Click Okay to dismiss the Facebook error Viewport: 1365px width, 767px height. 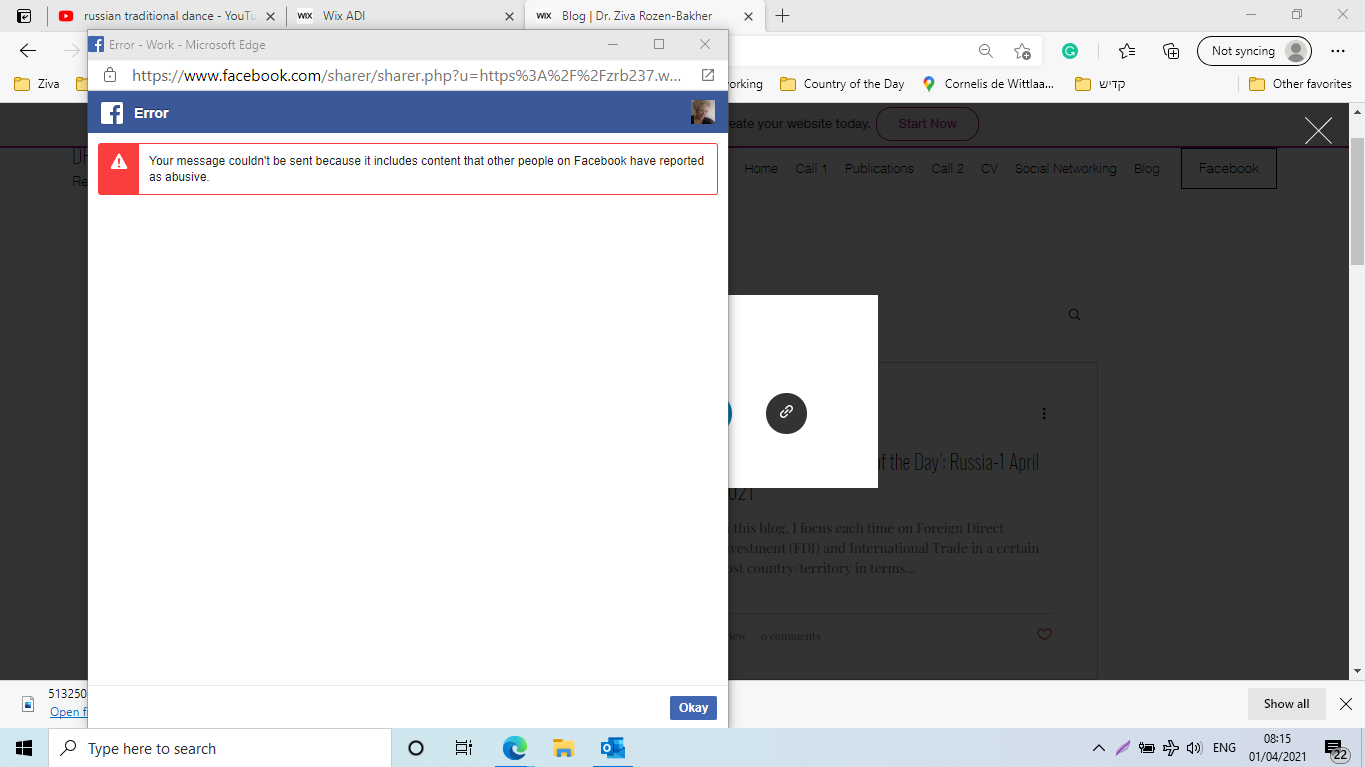(x=693, y=707)
